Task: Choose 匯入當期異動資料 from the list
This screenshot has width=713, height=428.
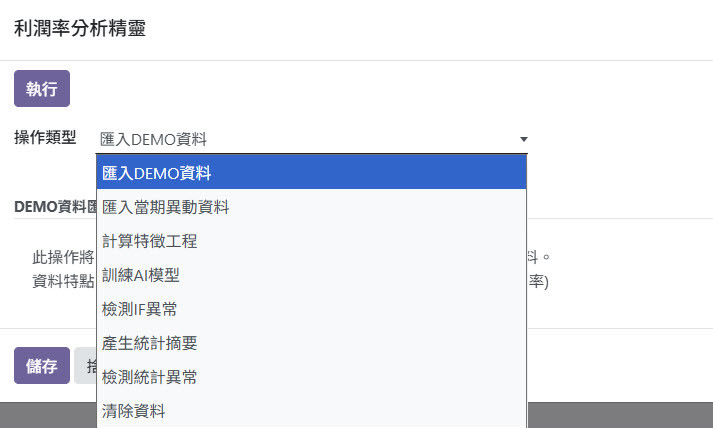Action: click(x=311, y=207)
